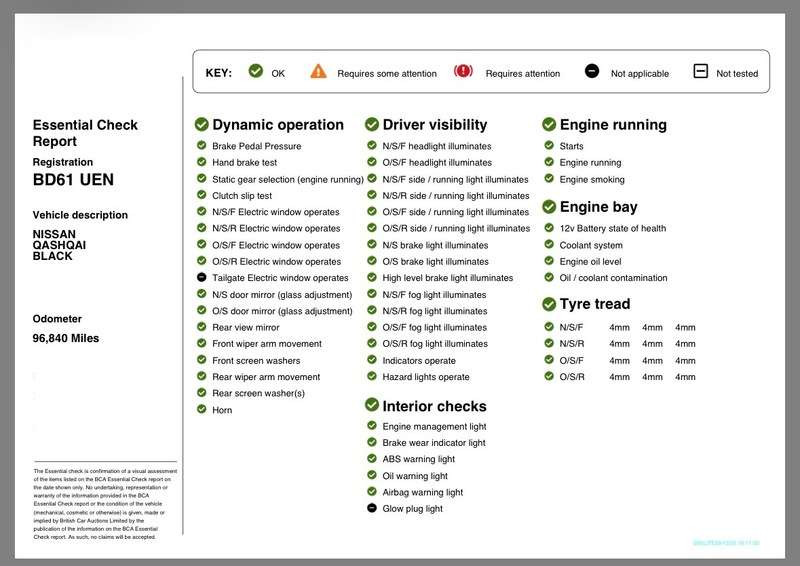Click the odometer reading 96,840 Miles
The height and width of the screenshot is (566, 800).
tap(66, 338)
